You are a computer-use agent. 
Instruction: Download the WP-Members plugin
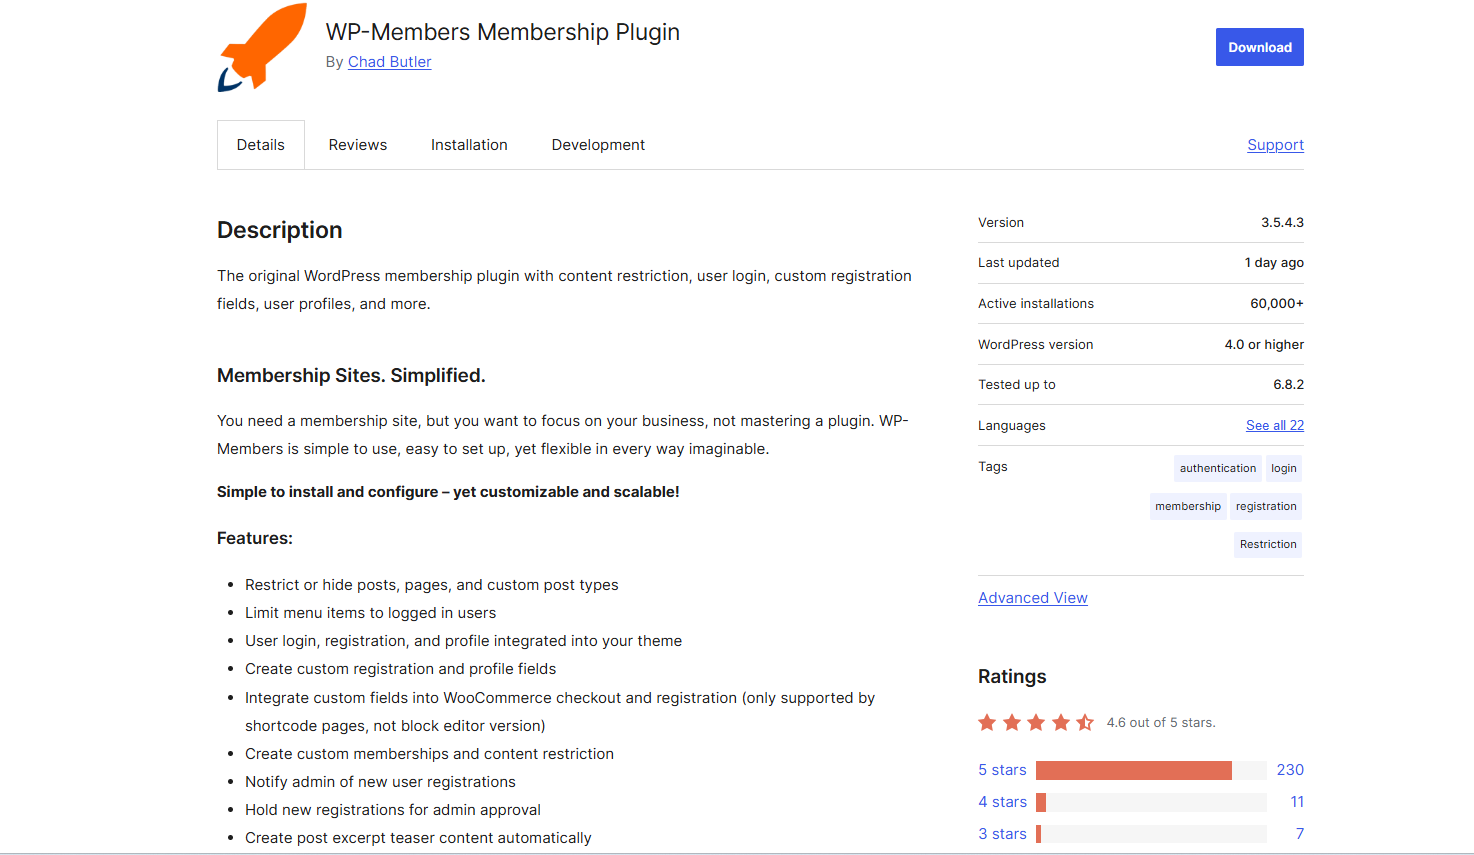click(x=1260, y=47)
